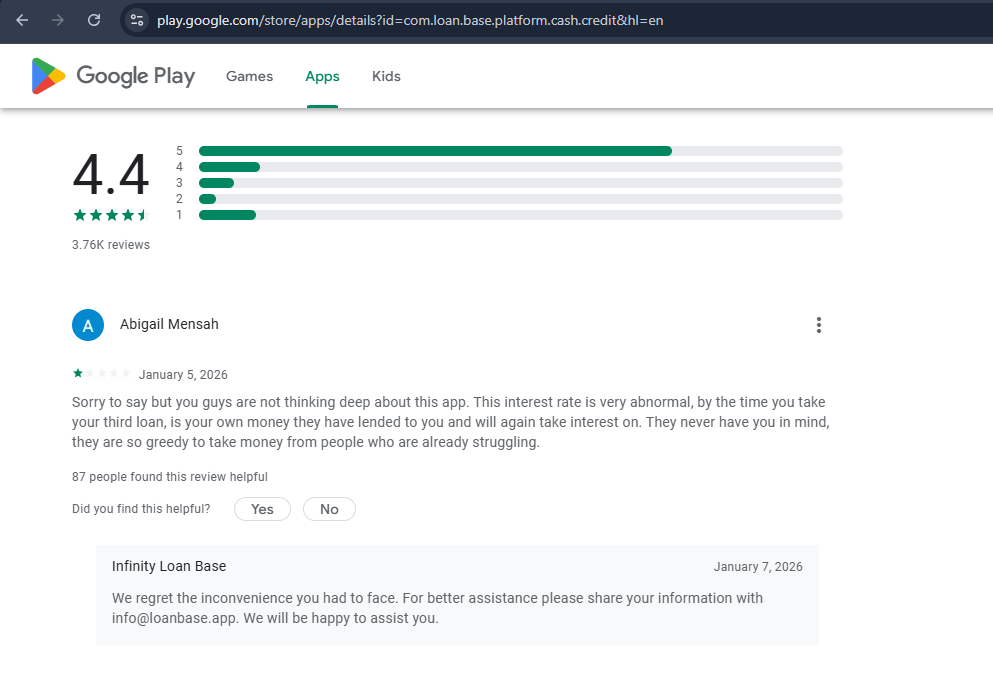This screenshot has width=993, height=673.
Task: Click the URL address bar
Action: pos(410,20)
